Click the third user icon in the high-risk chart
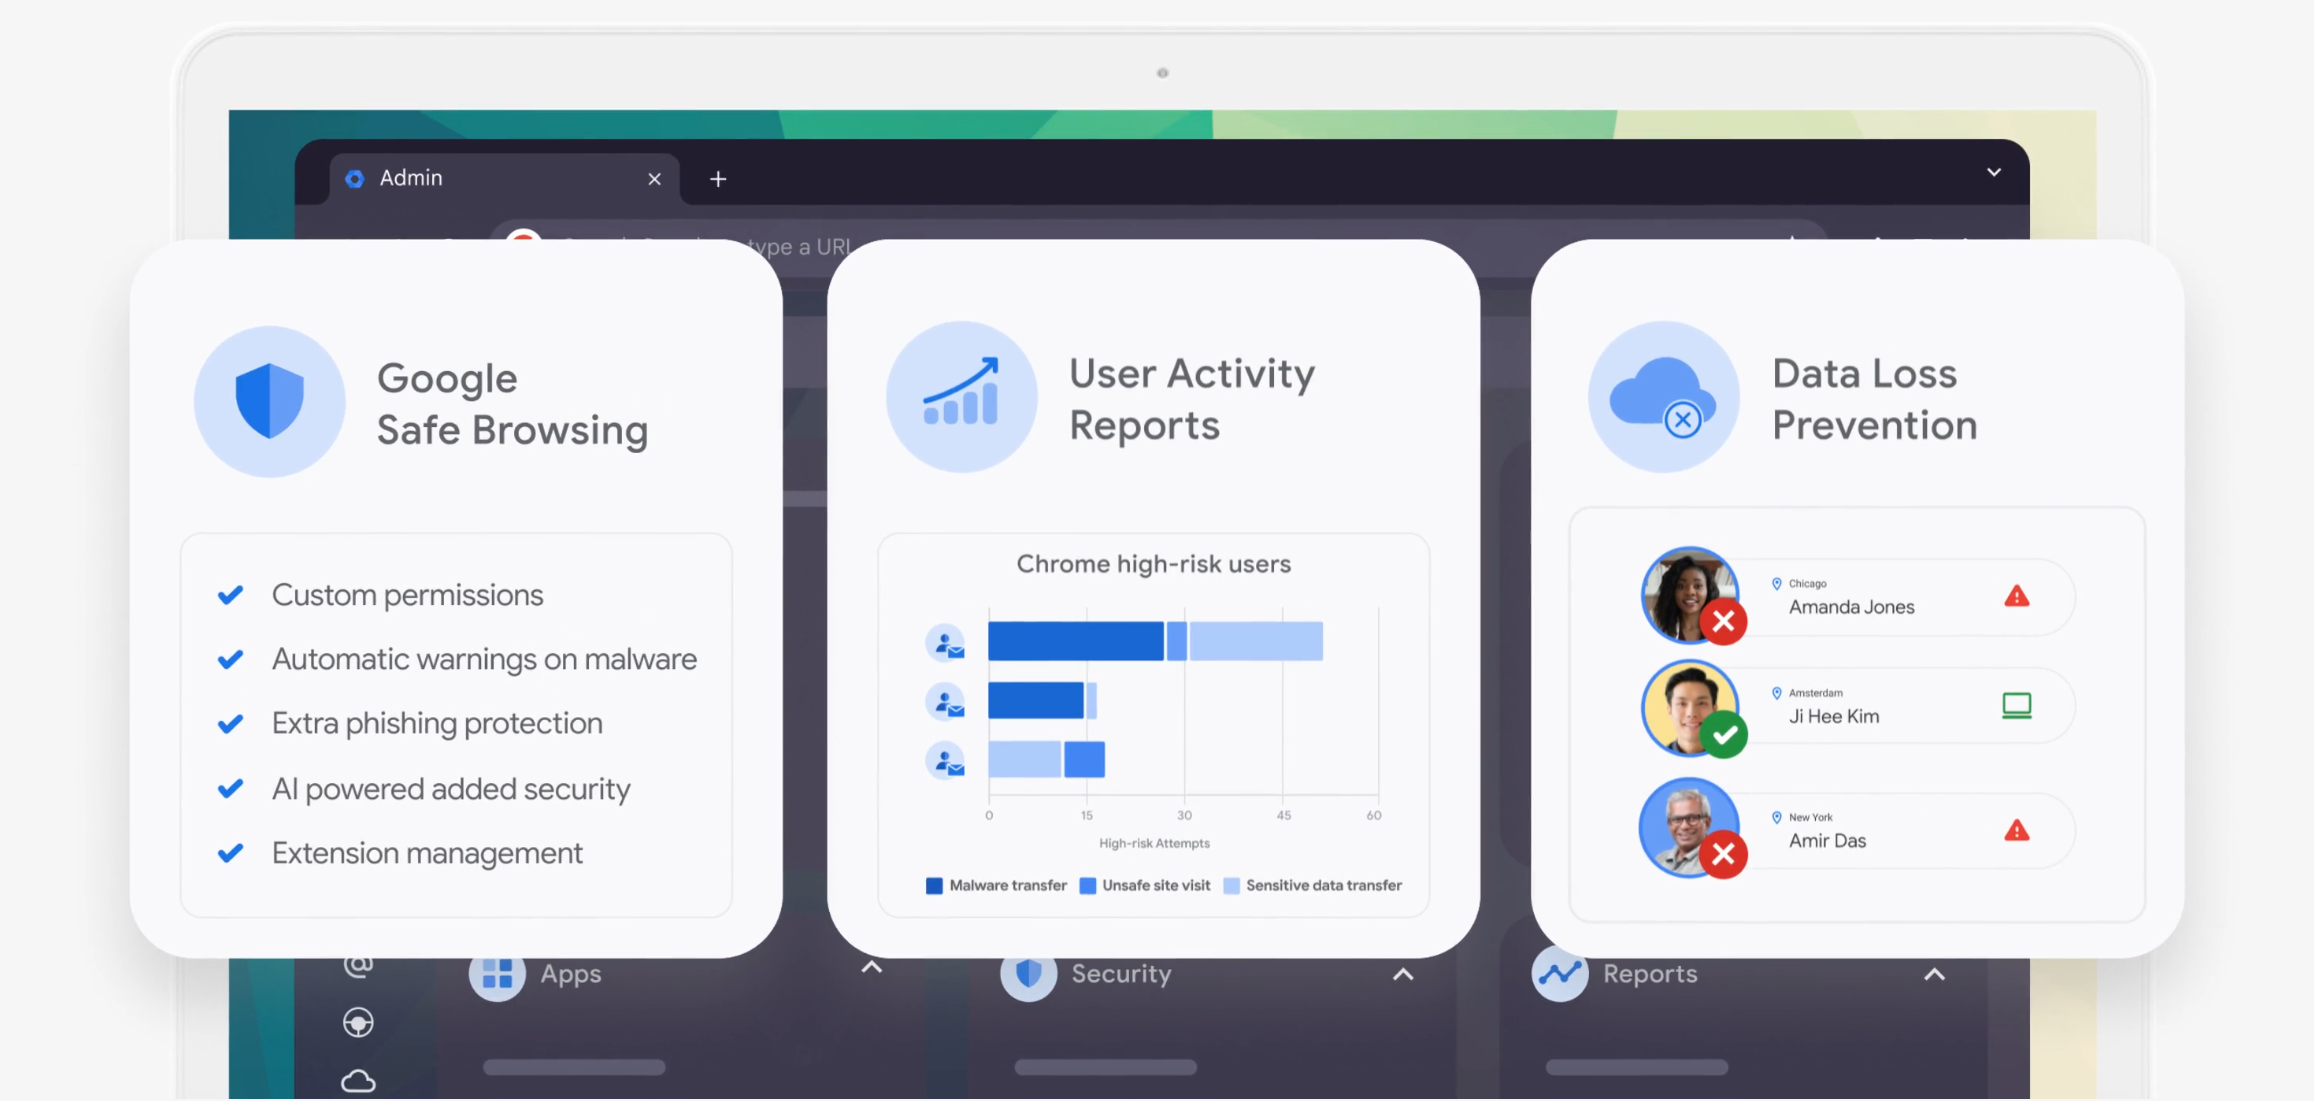This screenshot has height=1101, width=2314. click(945, 761)
